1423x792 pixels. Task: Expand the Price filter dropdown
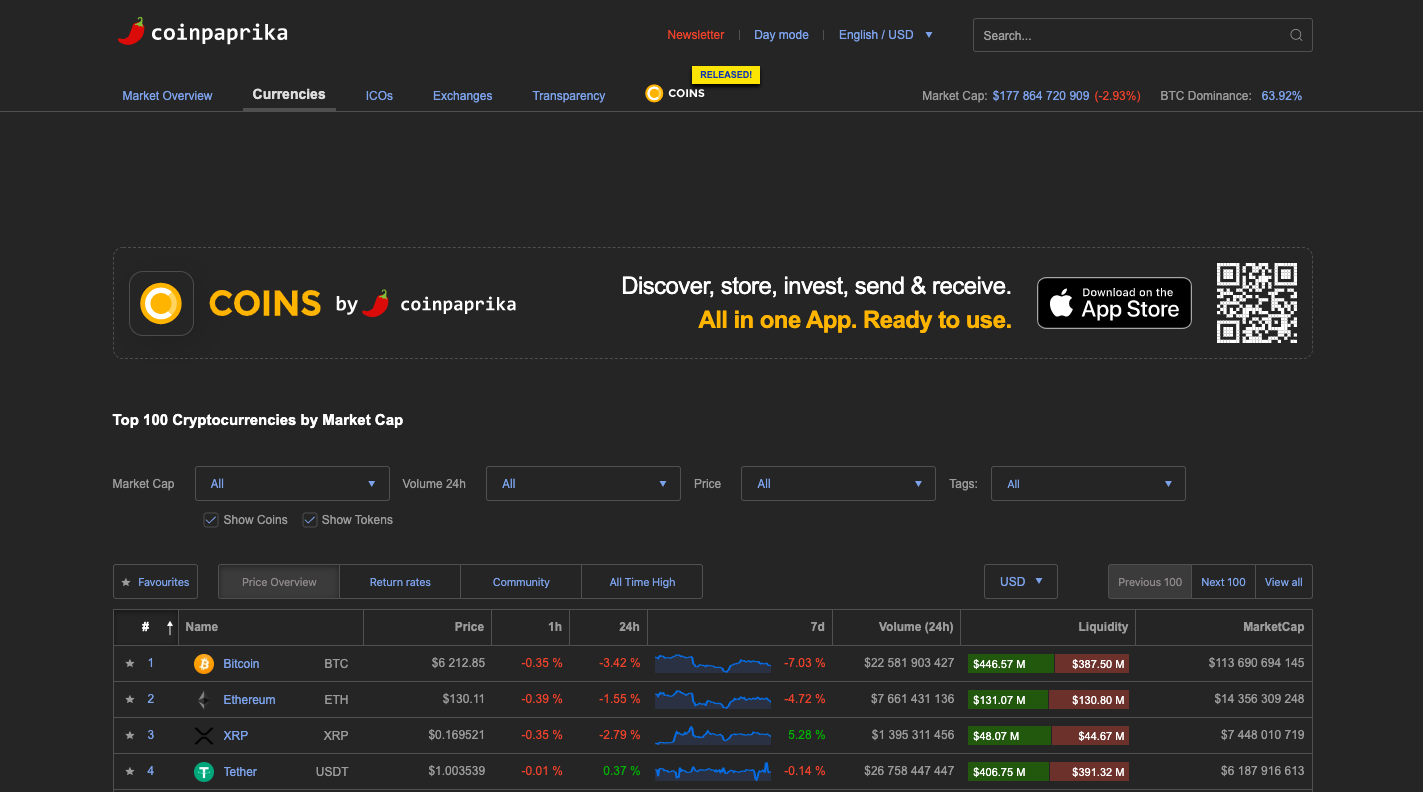(838, 484)
